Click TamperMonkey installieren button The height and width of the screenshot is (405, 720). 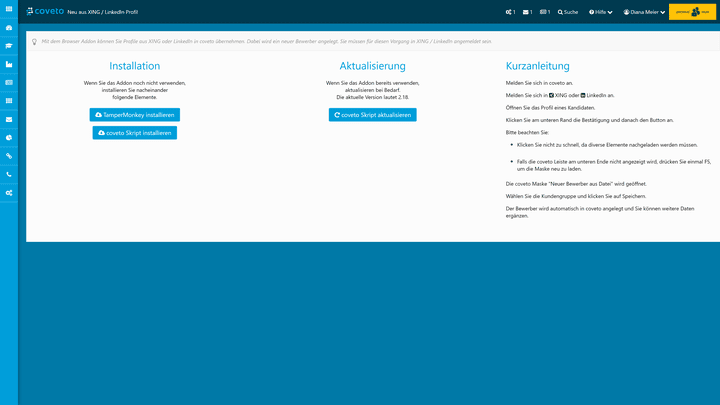(x=135, y=115)
